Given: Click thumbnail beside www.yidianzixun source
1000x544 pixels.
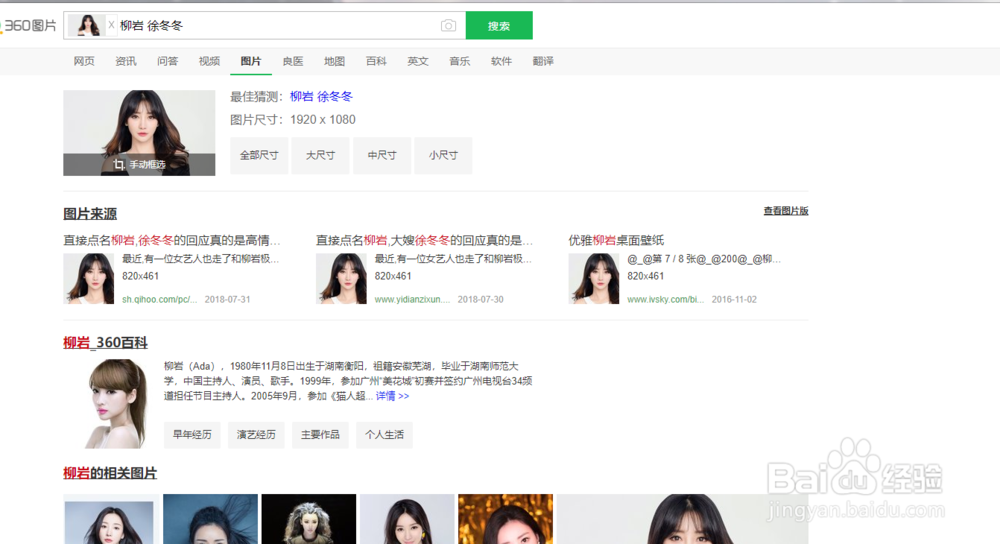Looking at the screenshot, I should pyautogui.click(x=341, y=278).
